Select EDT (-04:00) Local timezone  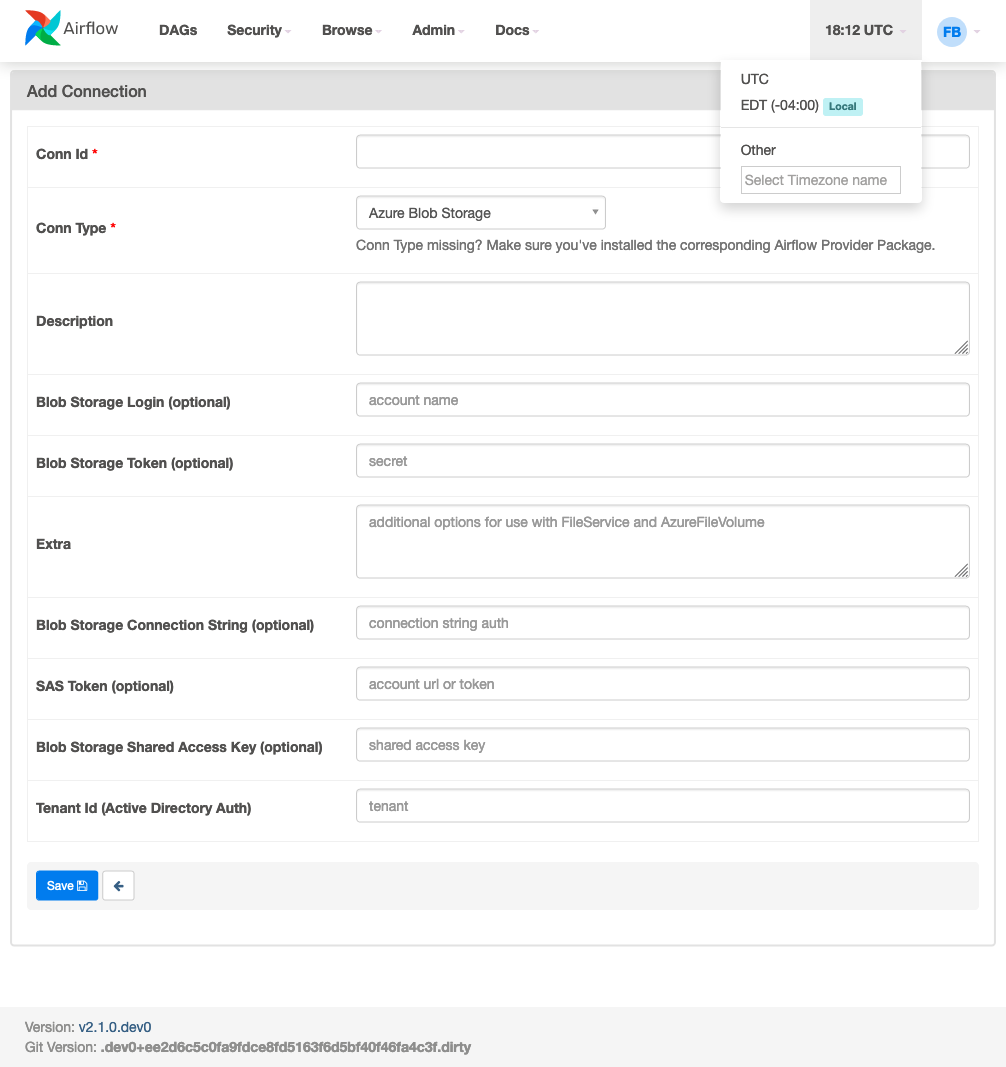[801, 105]
